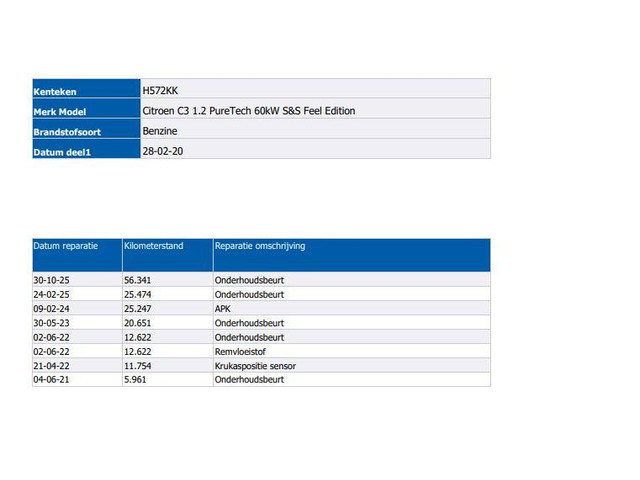
Task: Select the Citroen C3 model description text
Action: point(249,110)
